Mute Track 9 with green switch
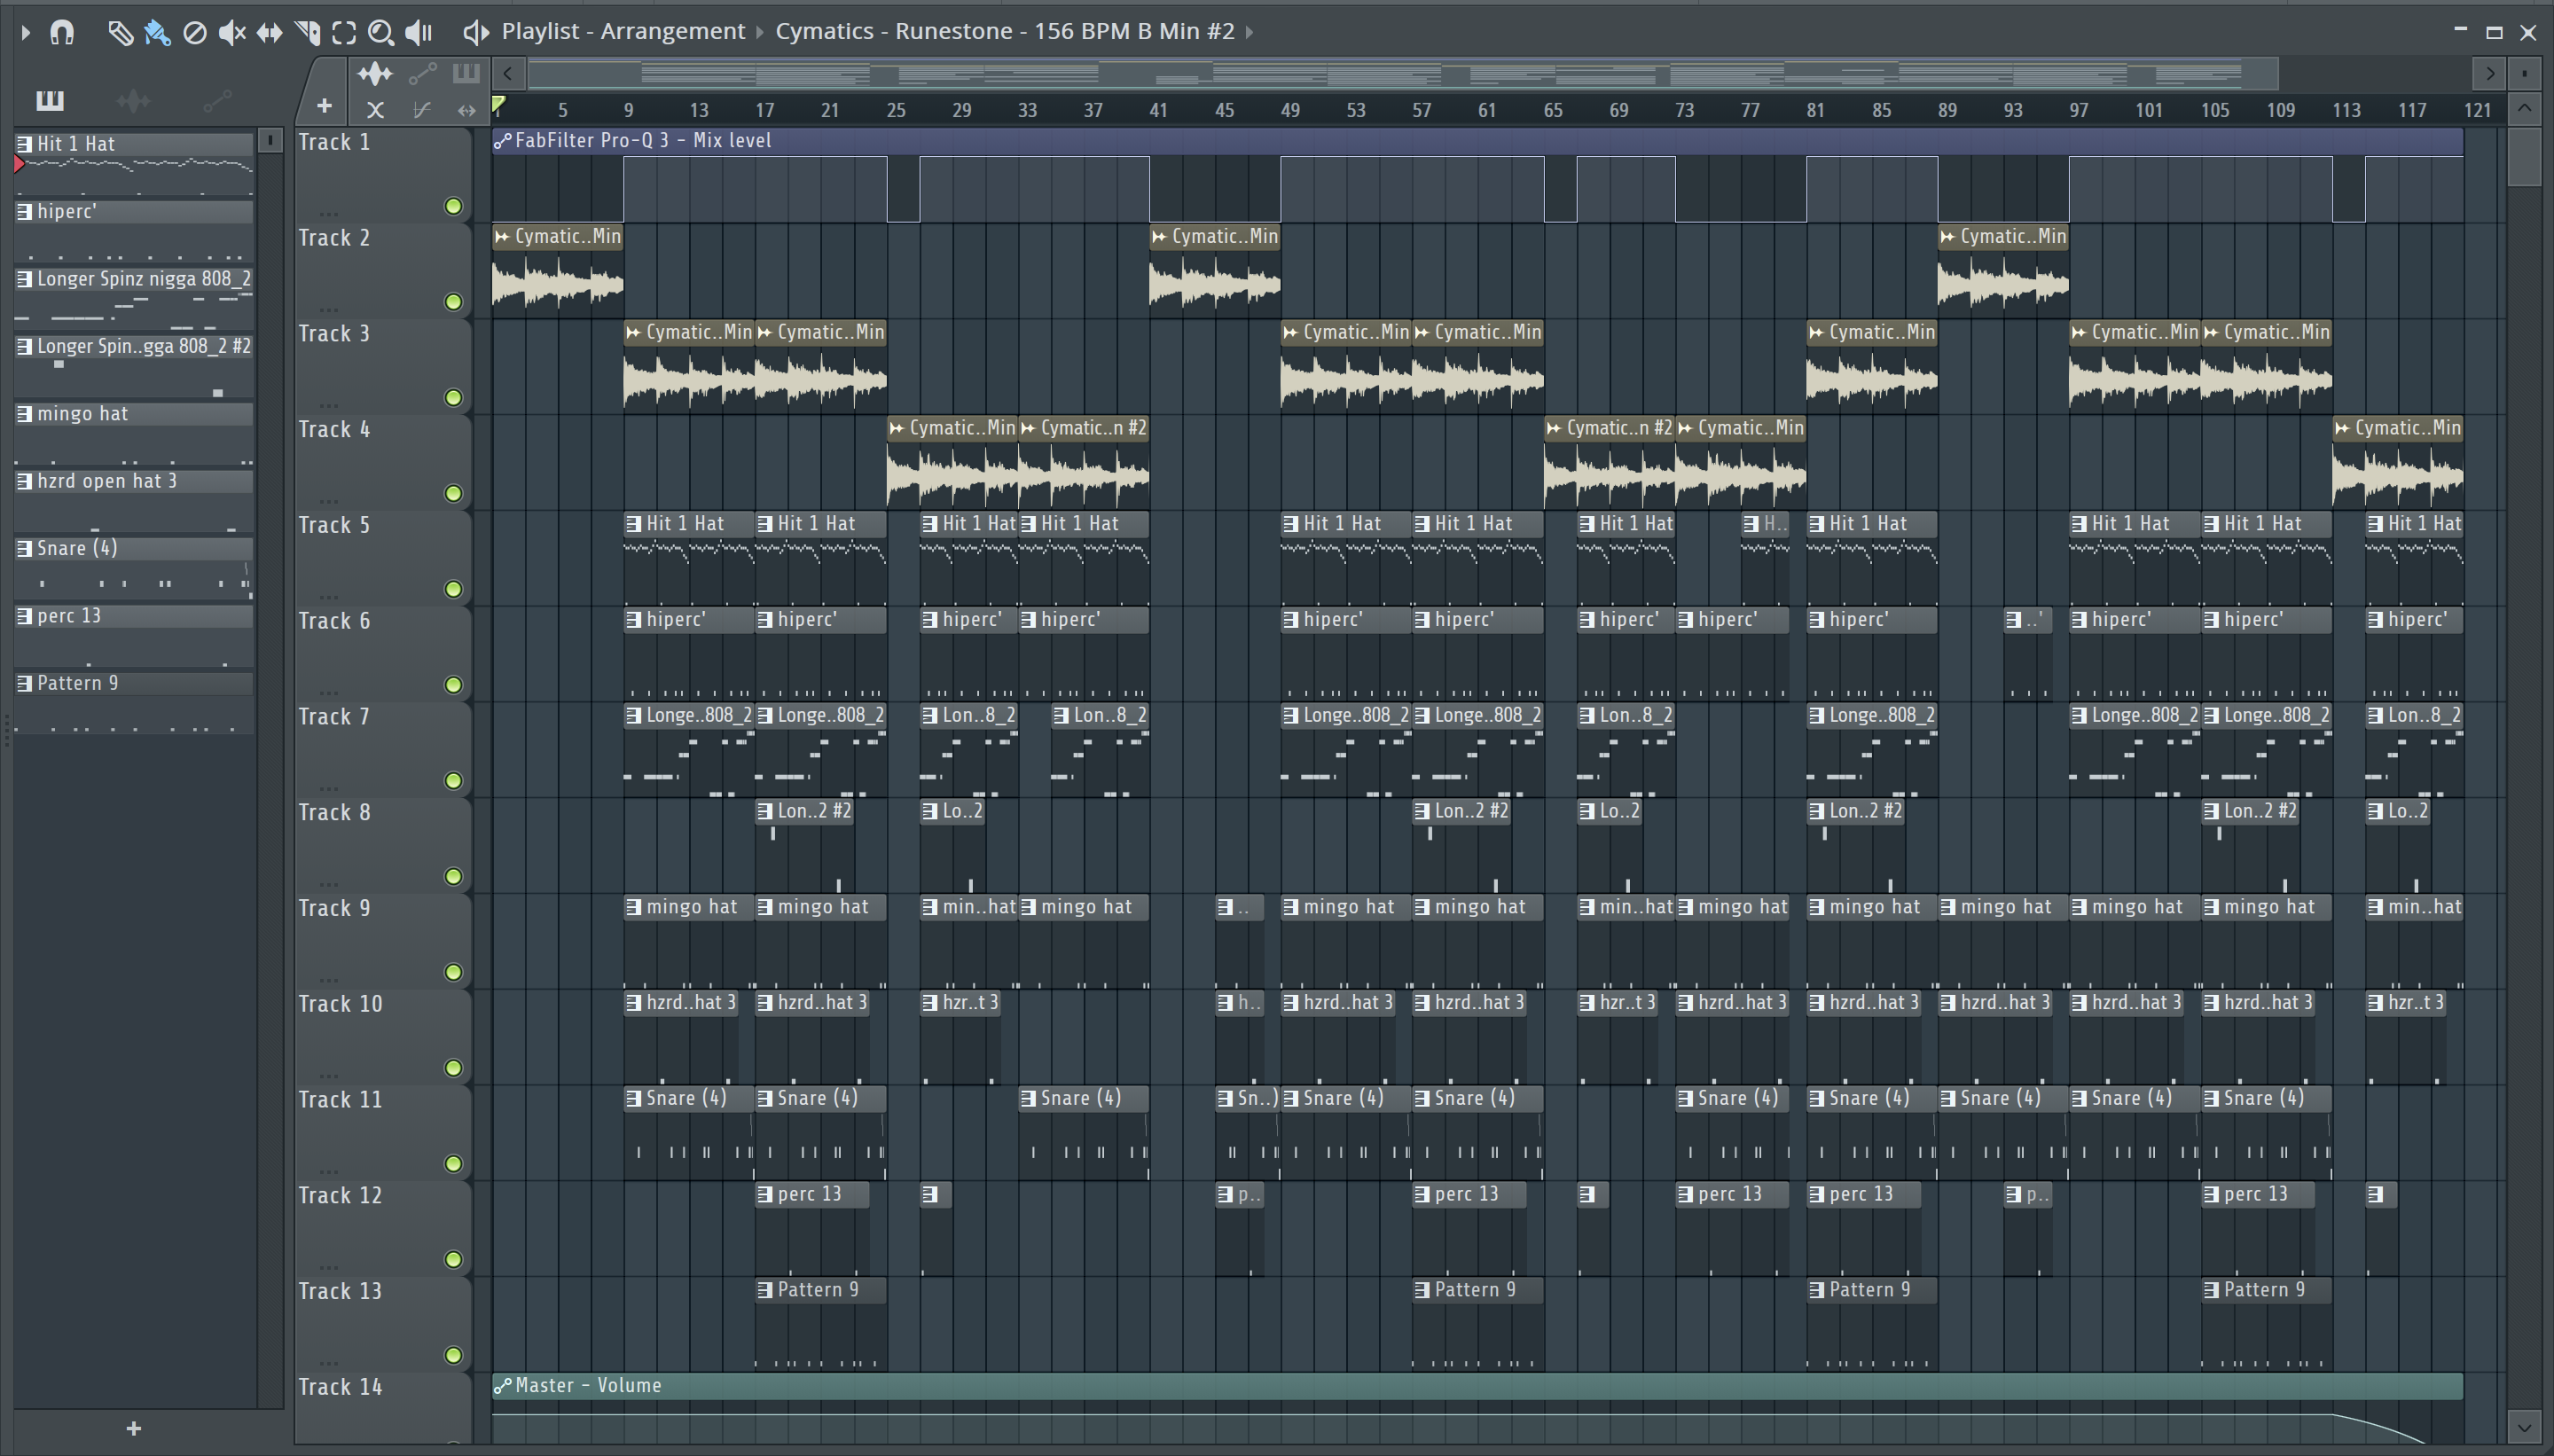 click(x=453, y=972)
